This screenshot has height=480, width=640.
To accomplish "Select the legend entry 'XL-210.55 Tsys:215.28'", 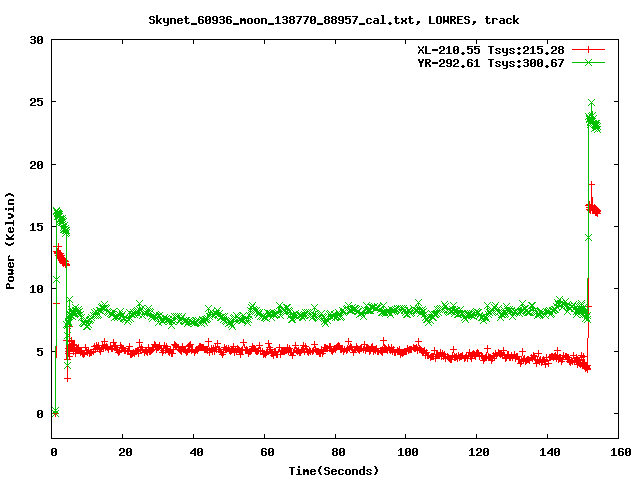I will 491,50.
